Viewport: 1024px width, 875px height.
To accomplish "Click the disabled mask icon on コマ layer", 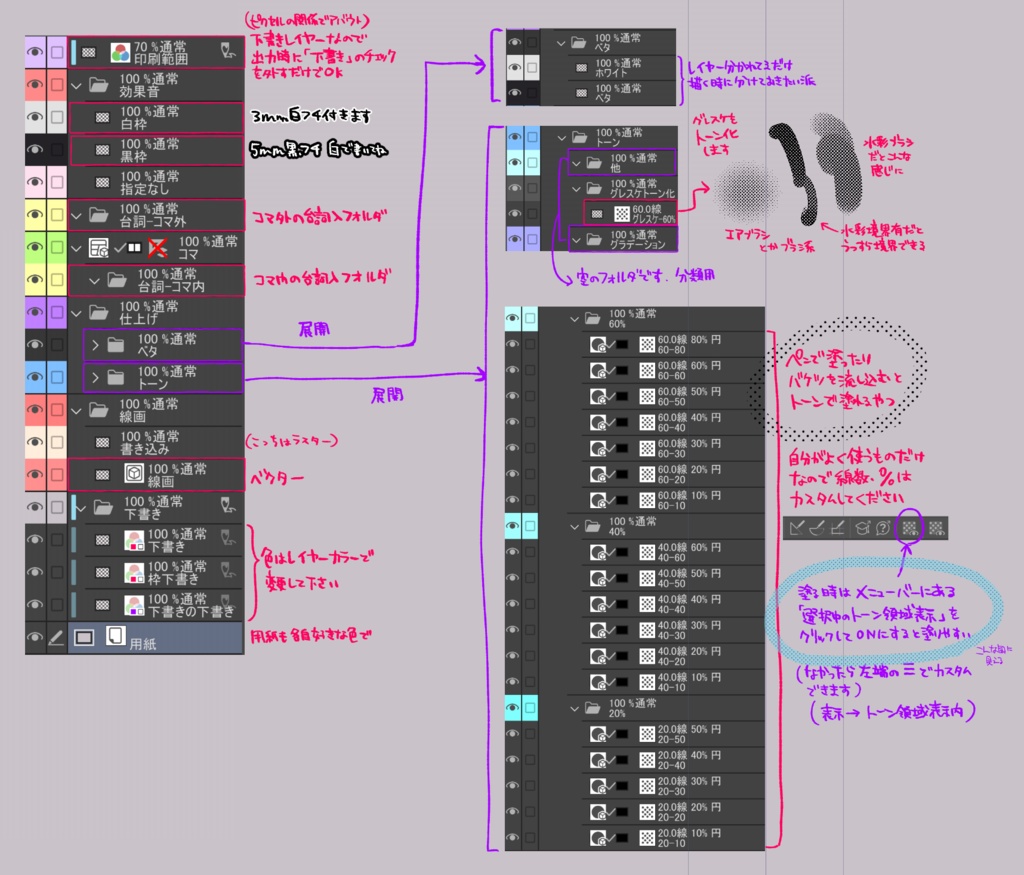I will coord(158,247).
